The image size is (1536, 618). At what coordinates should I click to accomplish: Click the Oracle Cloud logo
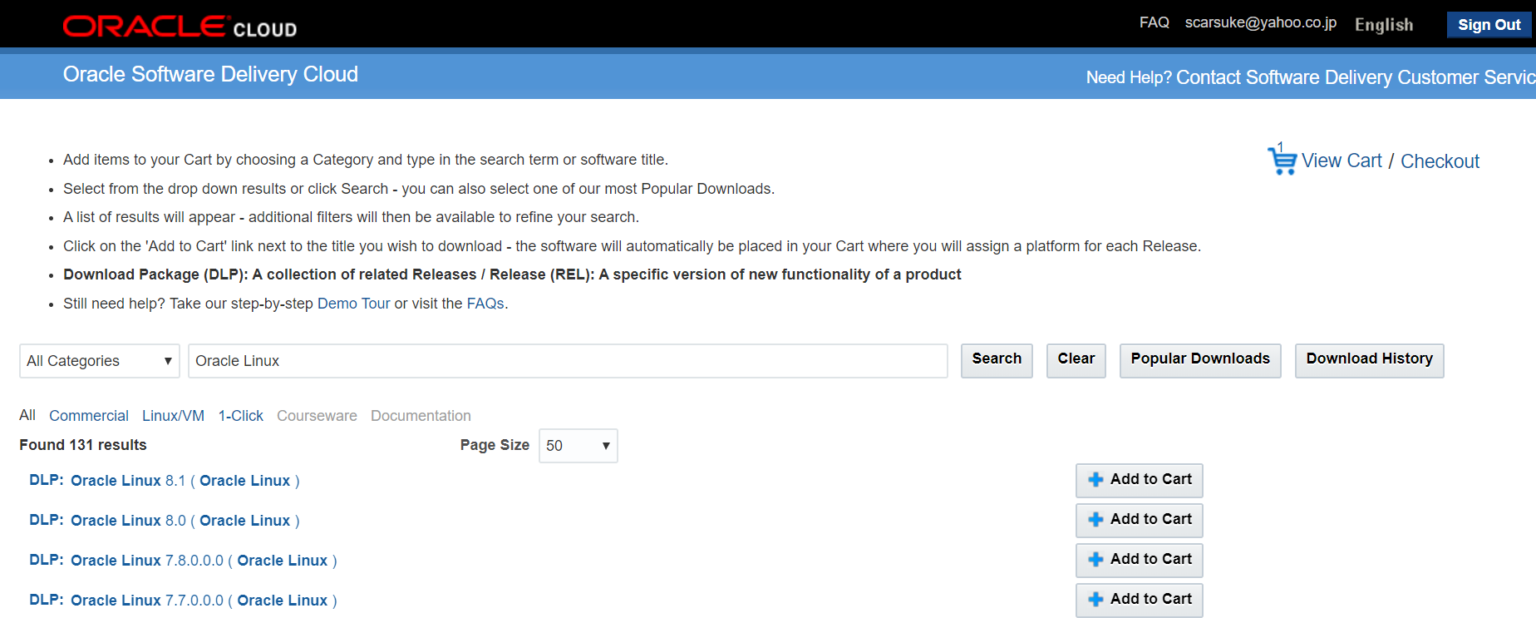(x=178, y=25)
